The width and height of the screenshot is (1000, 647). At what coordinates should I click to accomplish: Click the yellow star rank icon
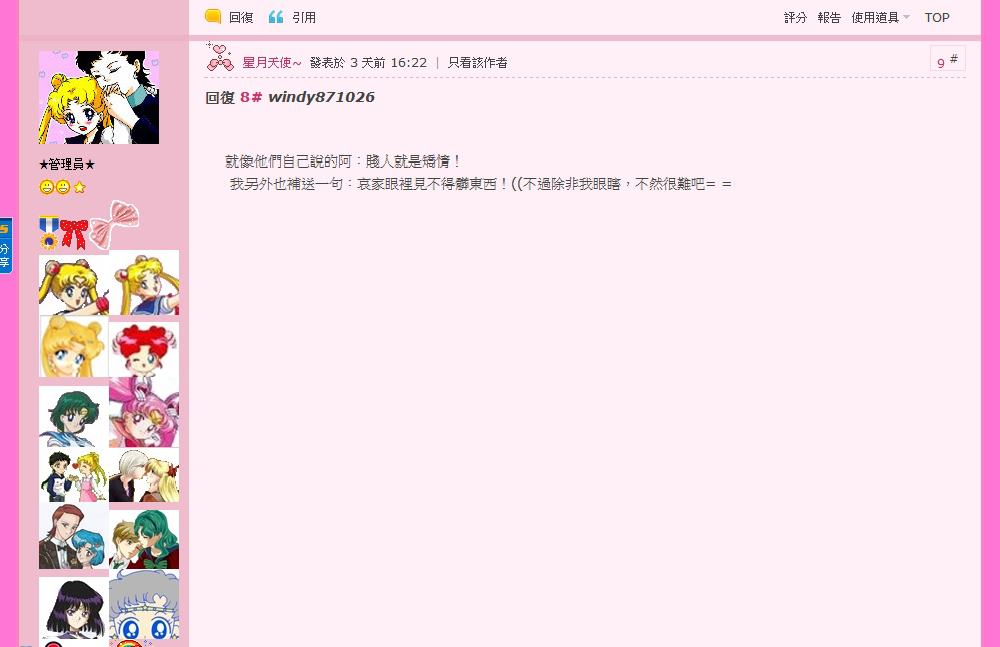coord(80,187)
